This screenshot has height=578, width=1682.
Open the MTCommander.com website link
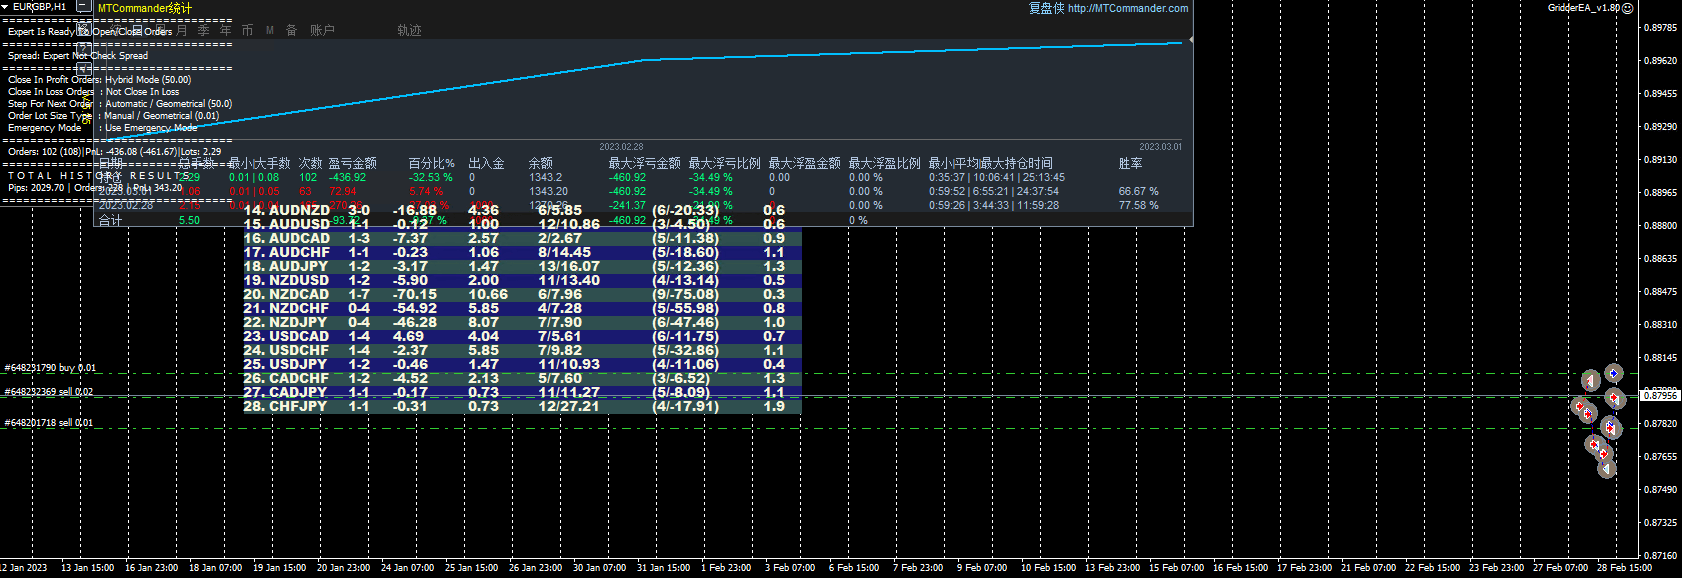point(1127,8)
